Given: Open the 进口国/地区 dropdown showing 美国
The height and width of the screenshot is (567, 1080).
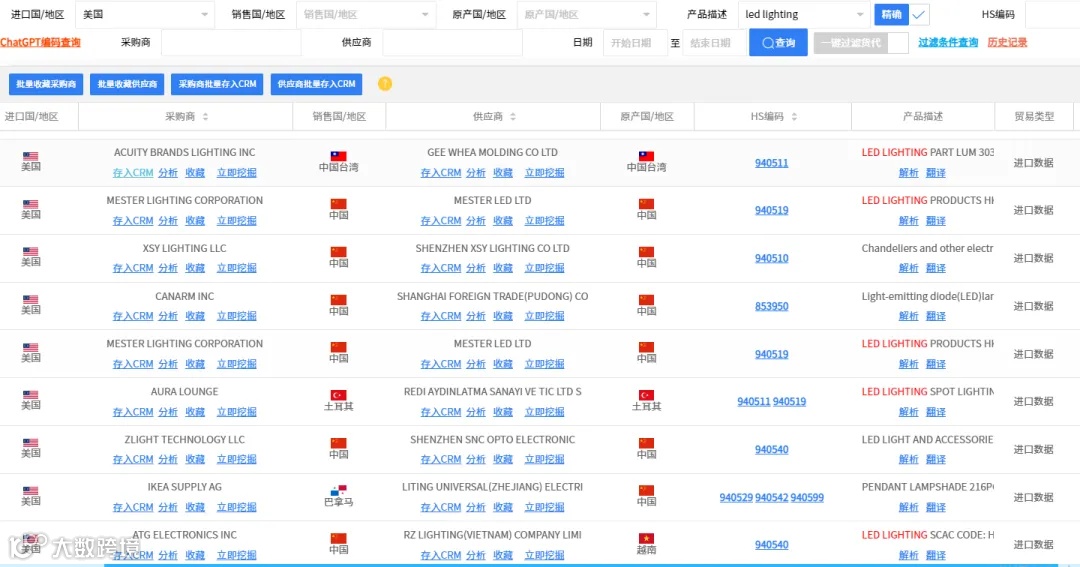Looking at the screenshot, I should point(145,14).
